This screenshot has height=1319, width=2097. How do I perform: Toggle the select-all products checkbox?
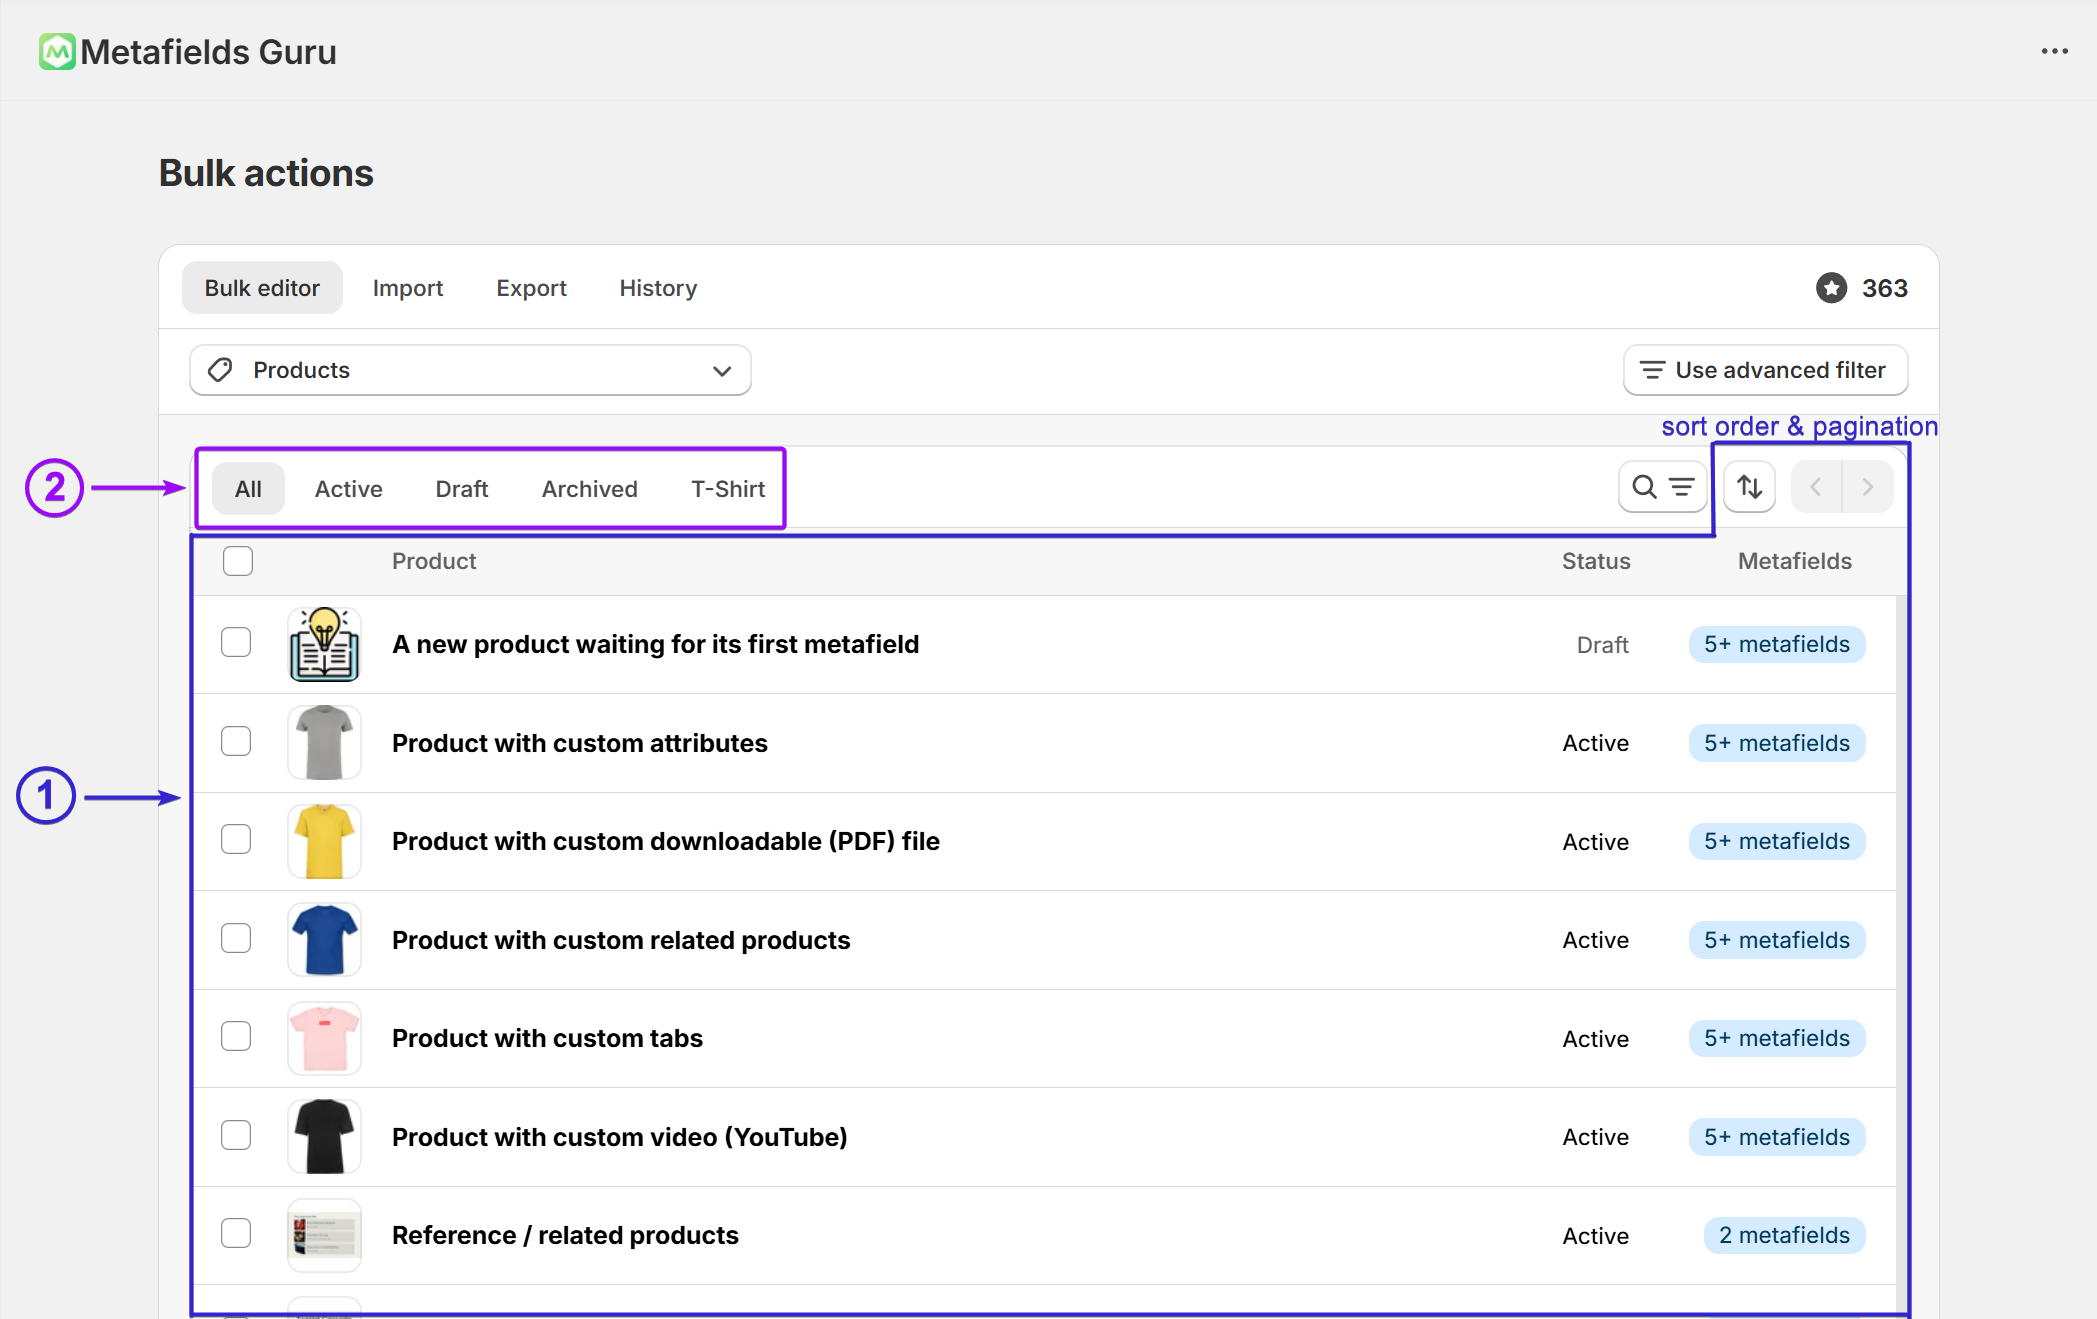238,561
